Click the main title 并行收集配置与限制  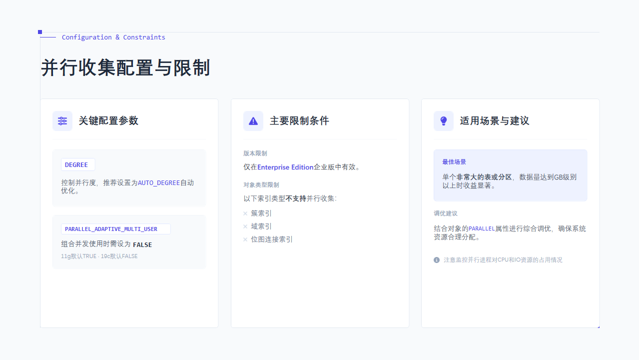point(126,68)
